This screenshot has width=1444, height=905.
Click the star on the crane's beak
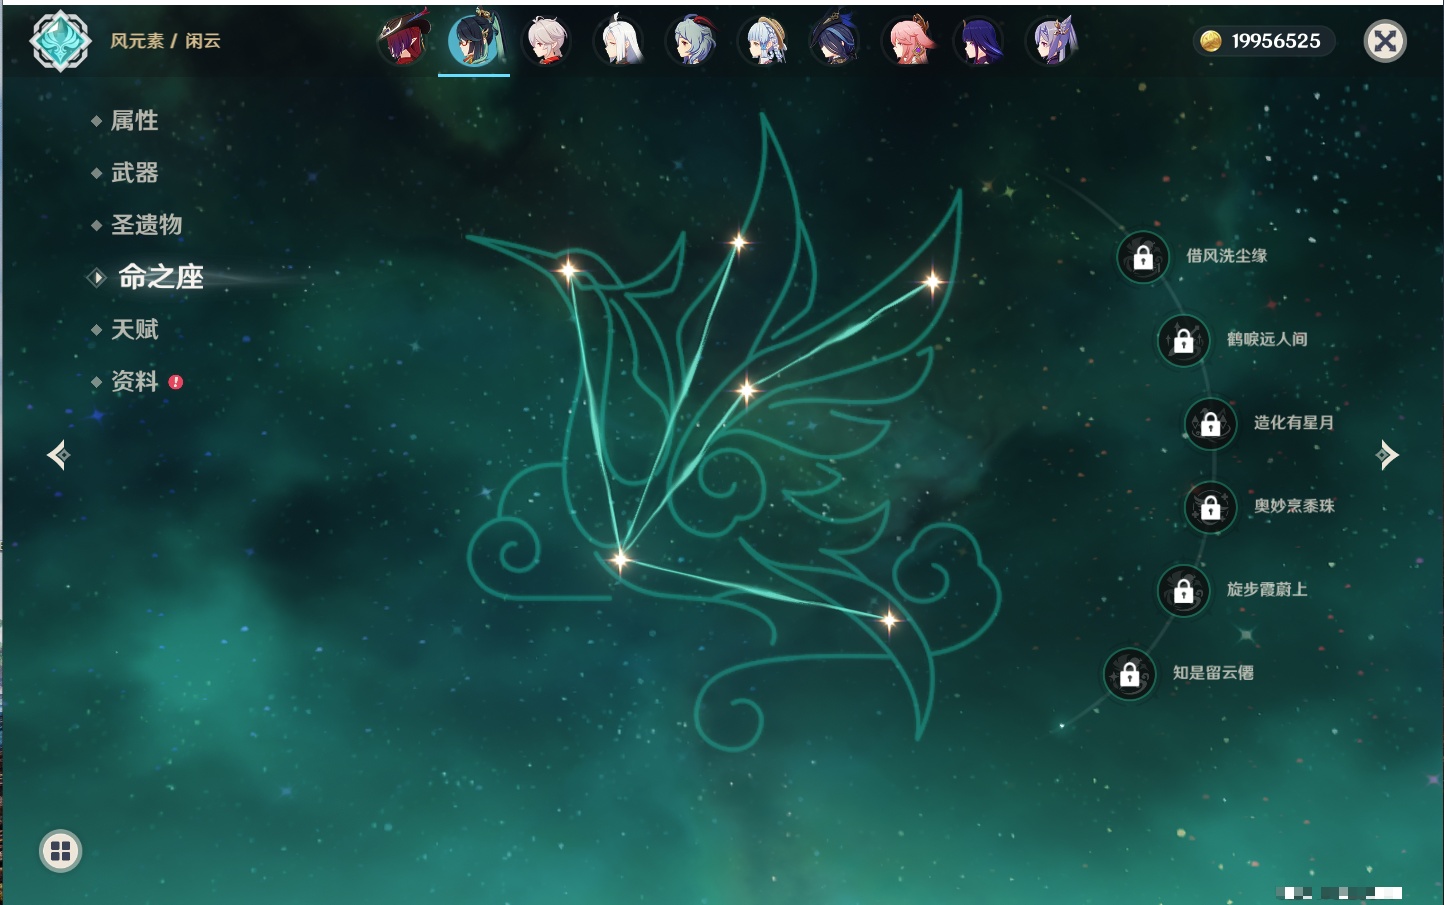tap(568, 270)
